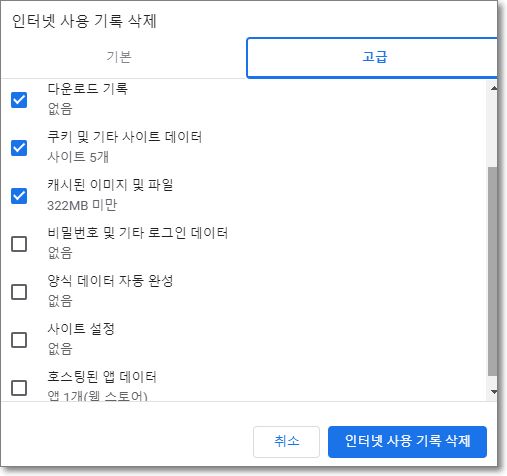Click the 사이트 설정 label
Image resolution: width=507 pixels, height=476 pixels.
click(x=81, y=329)
